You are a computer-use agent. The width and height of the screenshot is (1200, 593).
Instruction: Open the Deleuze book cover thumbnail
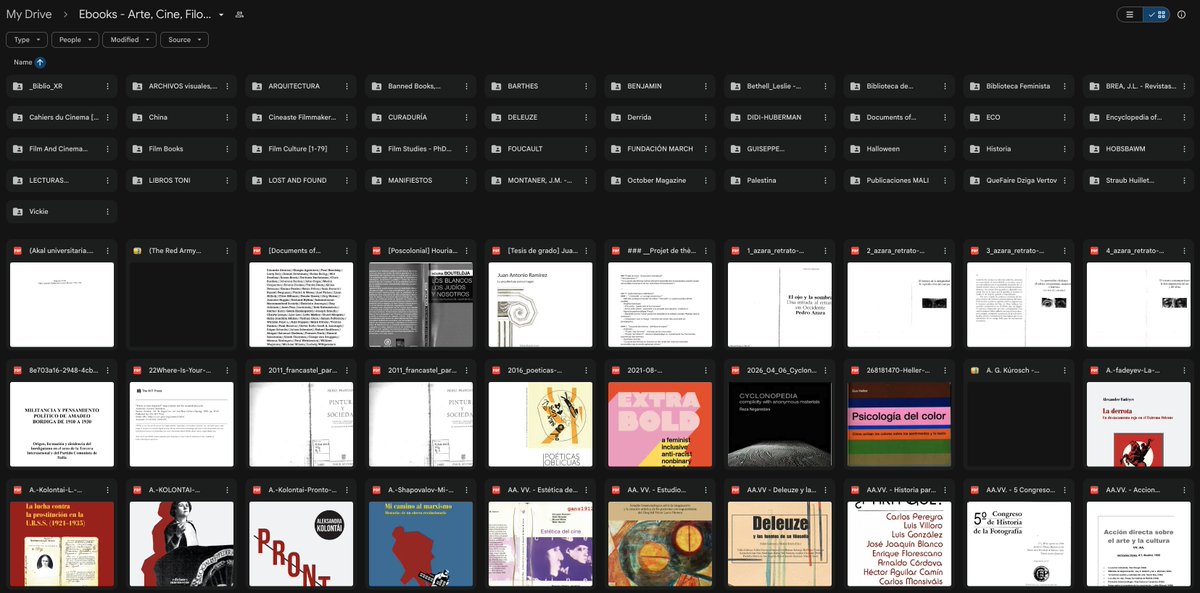click(x=779, y=544)
